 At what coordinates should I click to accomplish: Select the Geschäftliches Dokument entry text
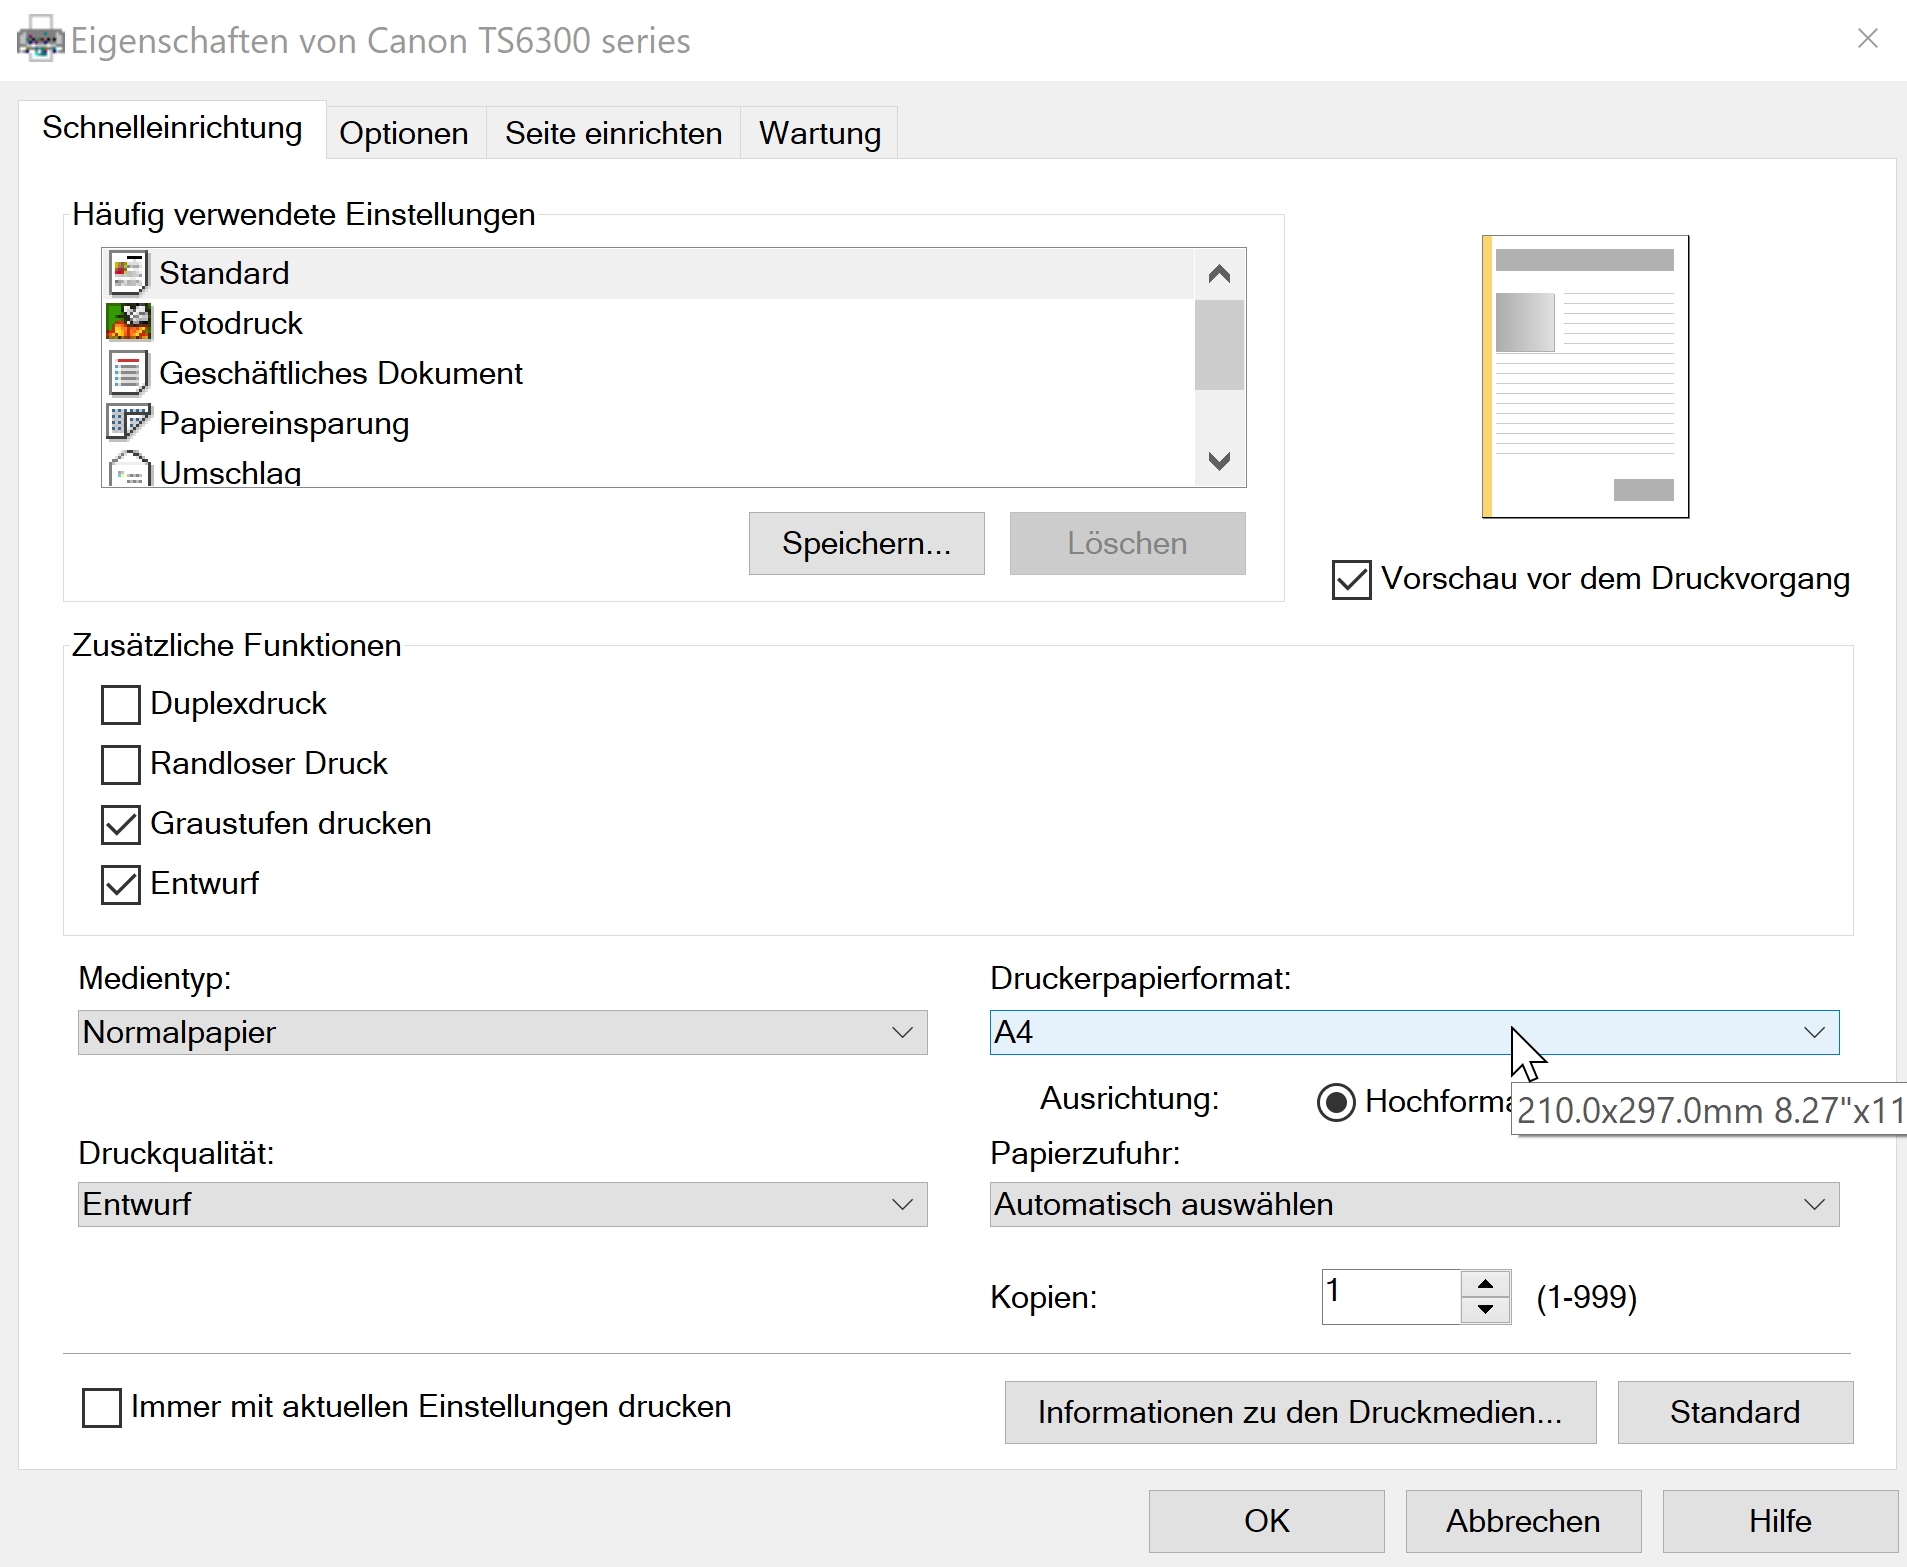pos(341,373)
